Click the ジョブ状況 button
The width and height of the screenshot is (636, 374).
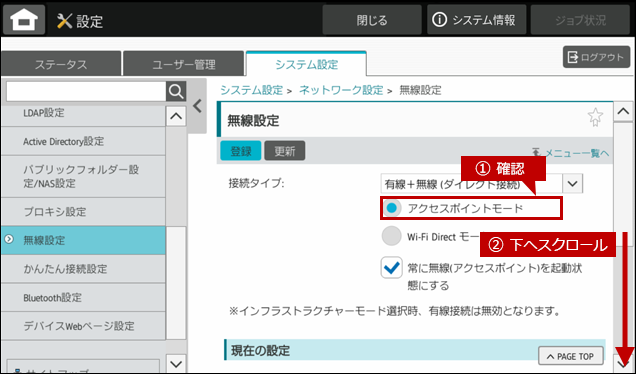click(580, 20)
